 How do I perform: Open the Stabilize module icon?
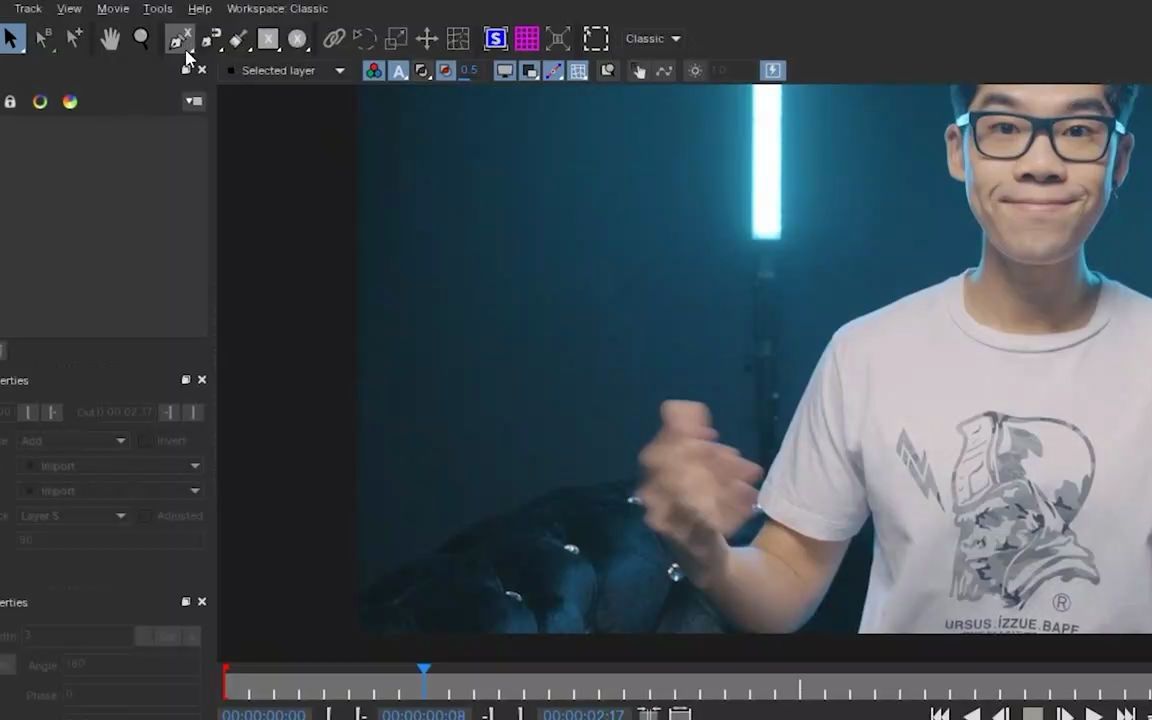pyautogui.click(x=496, y=38)
